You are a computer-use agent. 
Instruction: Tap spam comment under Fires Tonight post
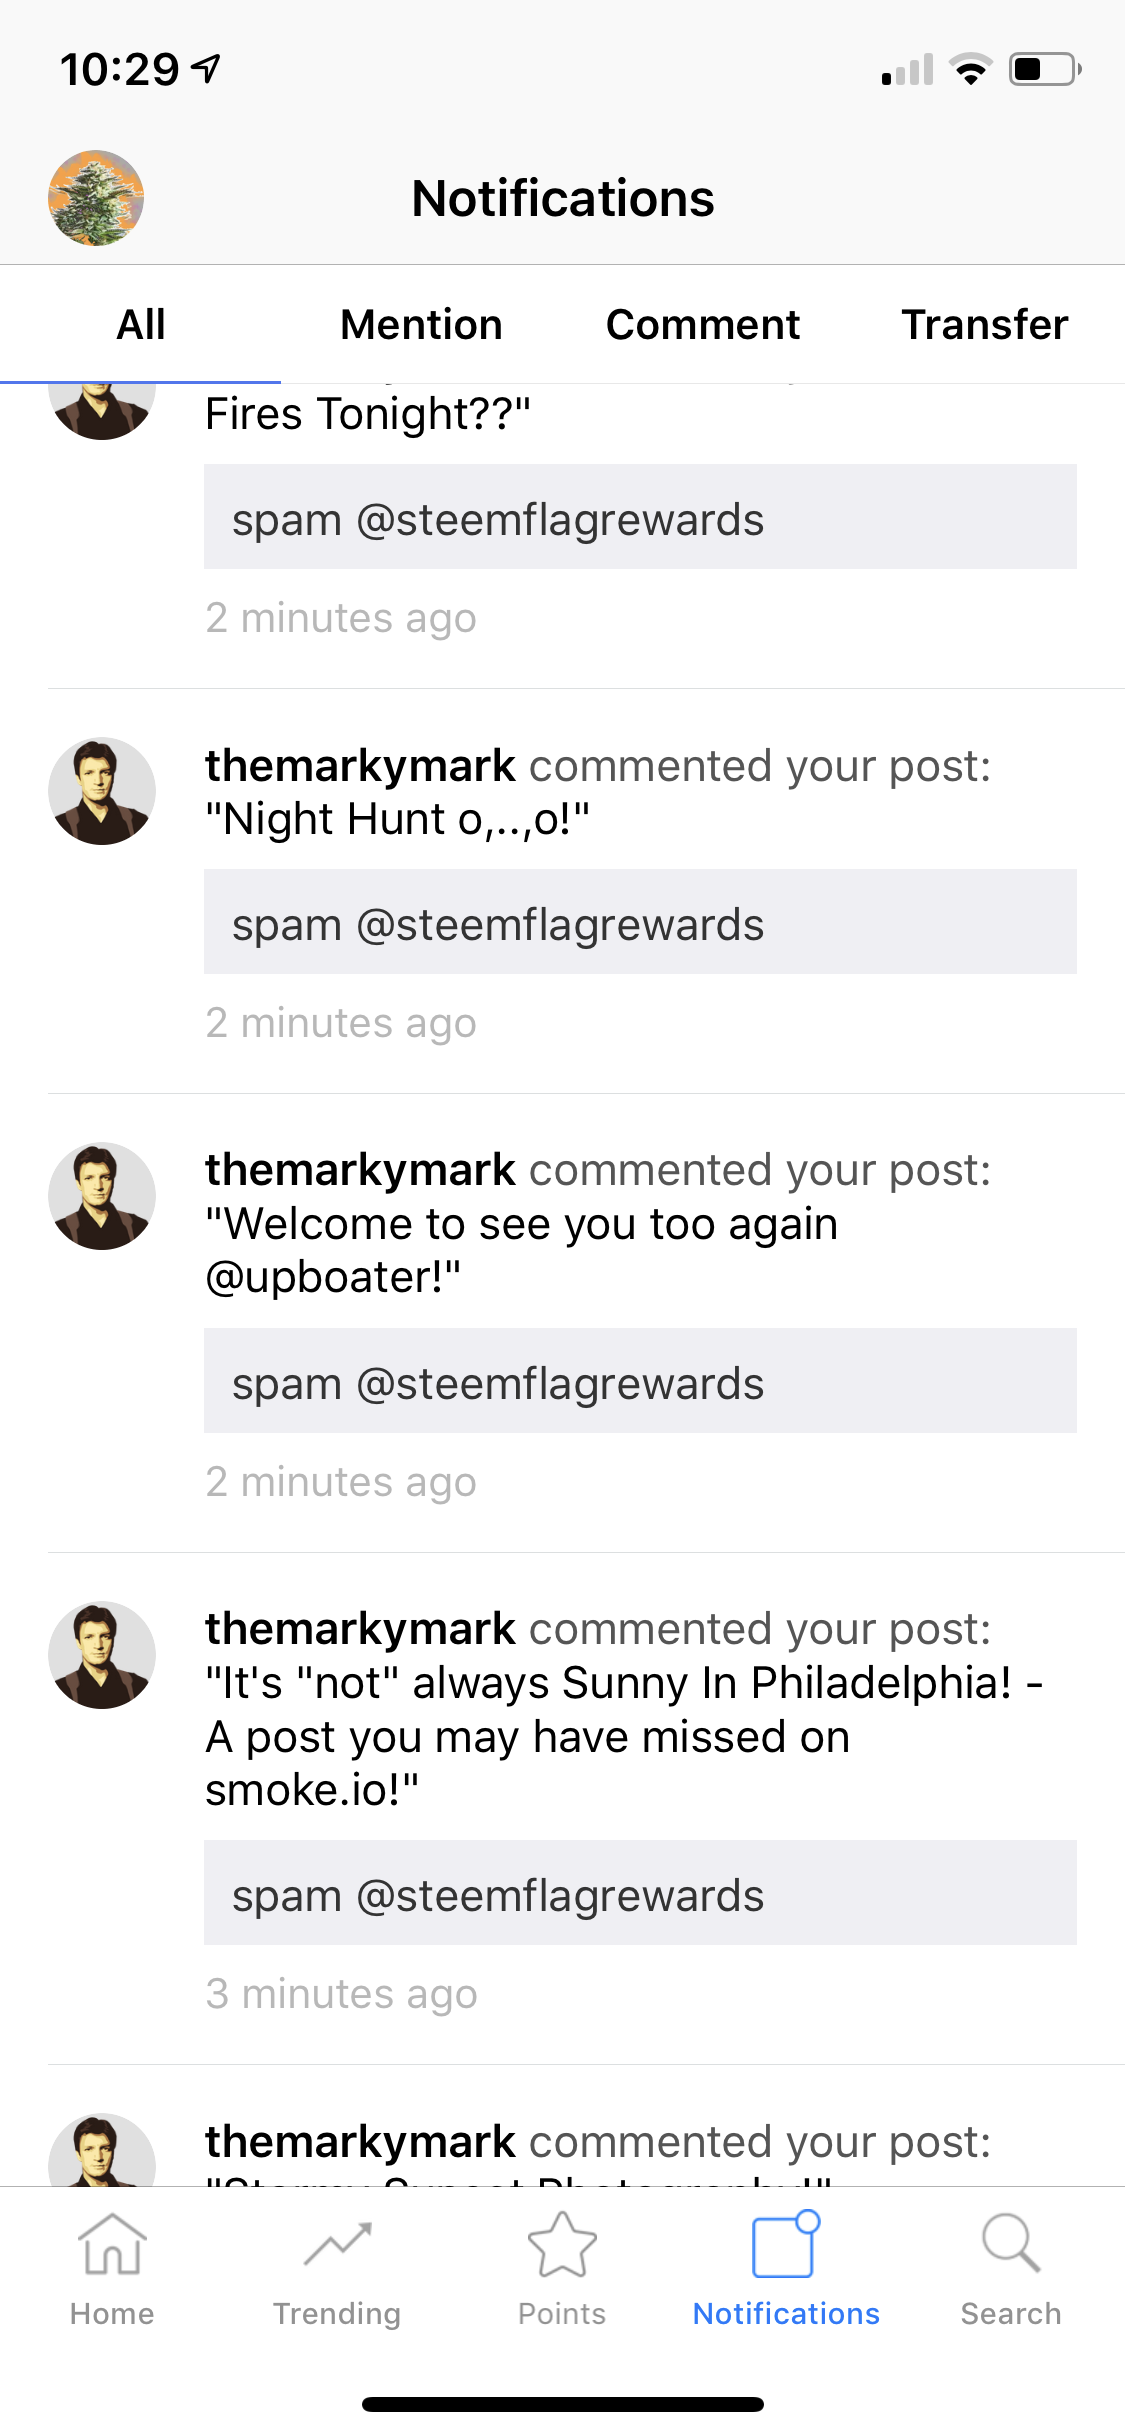click(x=640, y=517)
